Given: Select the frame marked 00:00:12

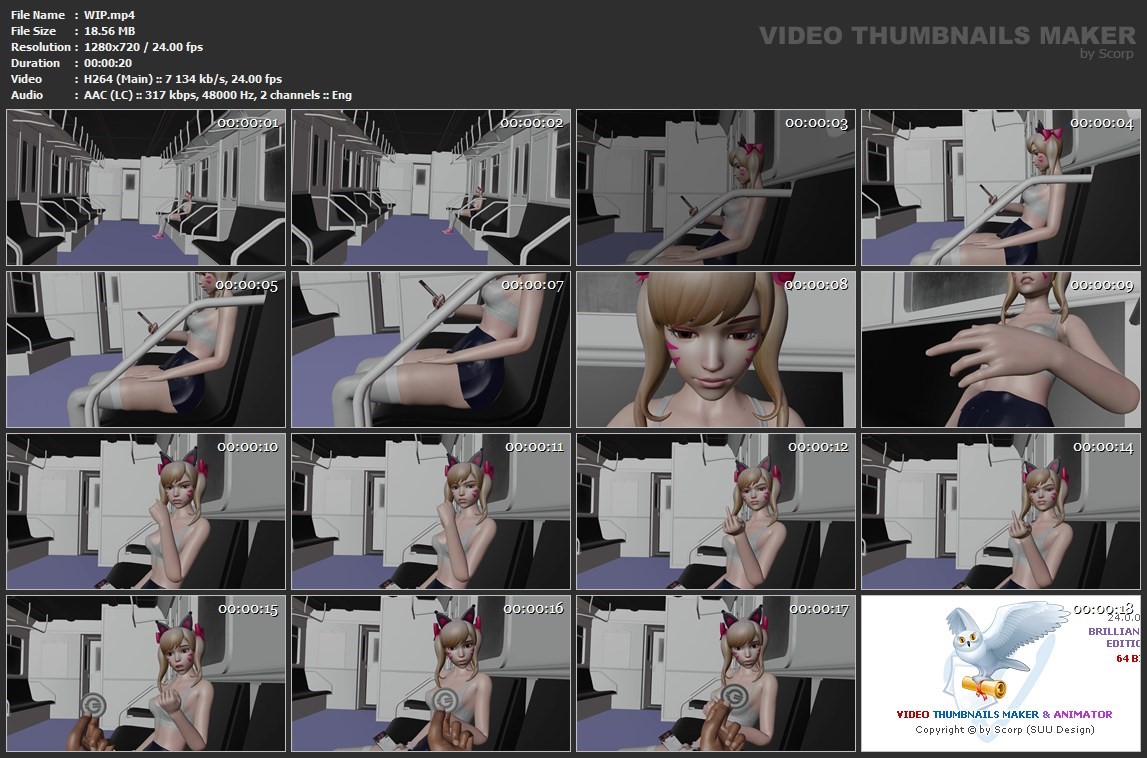Looking at the screenshot, I should (716, 512).
